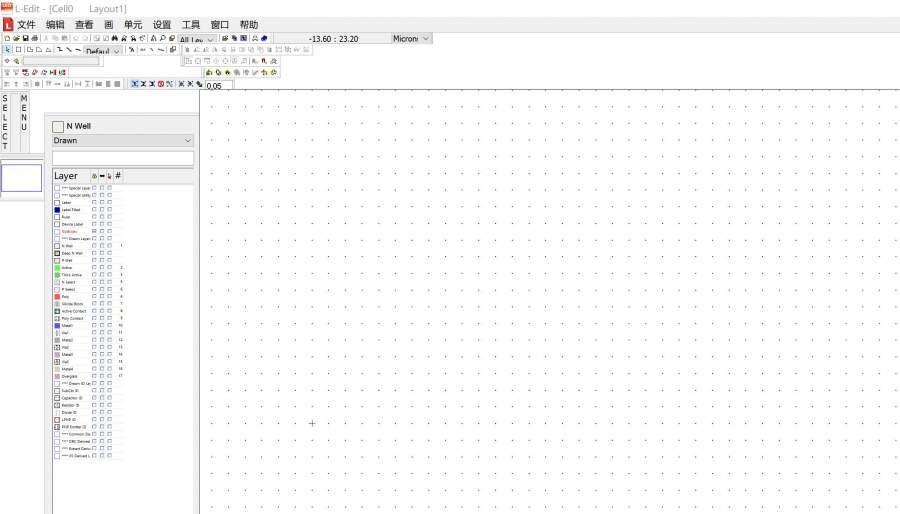900x514 pixels.
Task: Click the layer search field below Drawn
Action: [123, 158]
